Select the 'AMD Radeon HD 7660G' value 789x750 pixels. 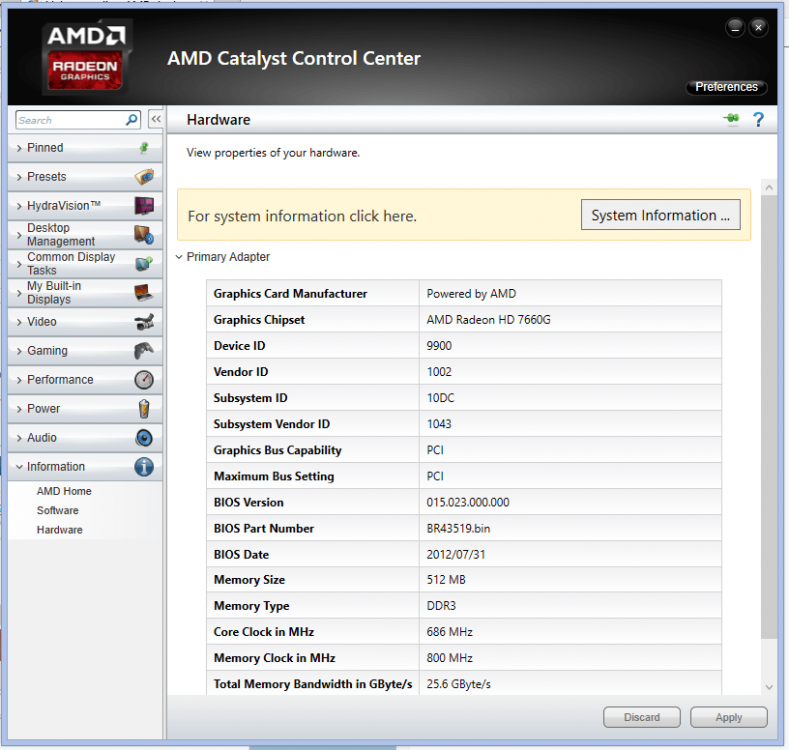click(x=489, y=320)
